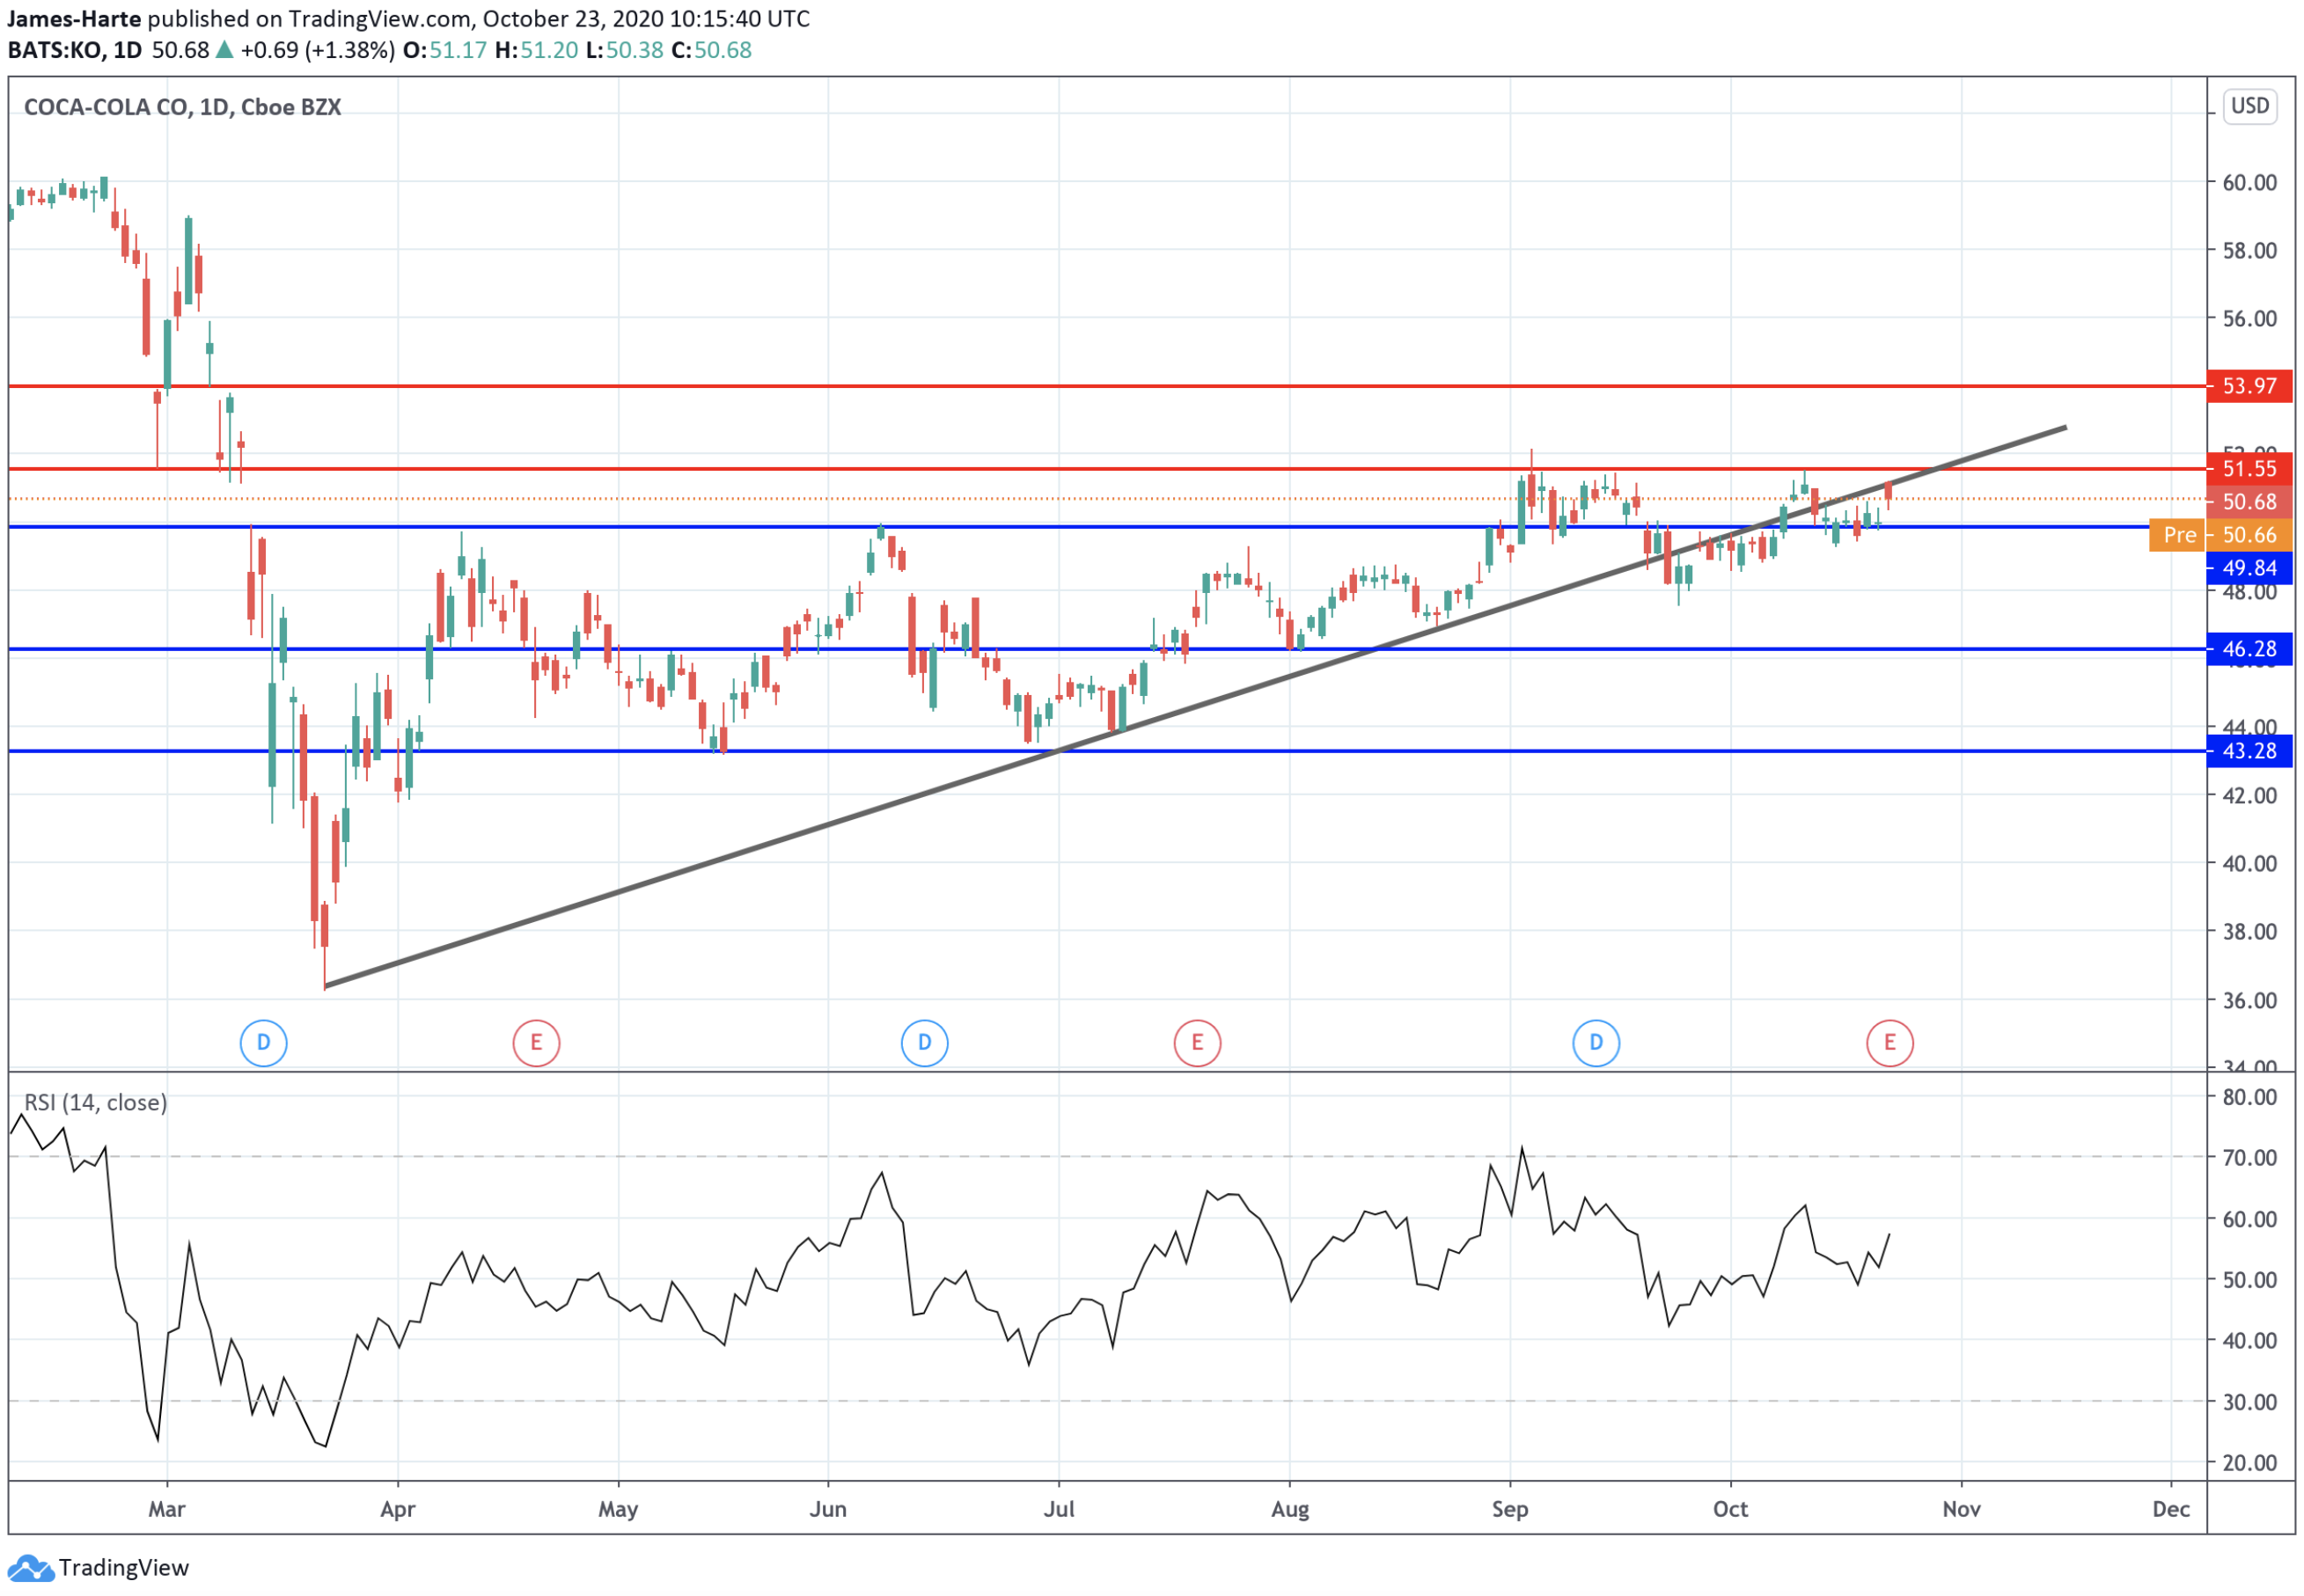Select the E earnings marker near May
The image size is (2304, 1596).
(536, 1041)
